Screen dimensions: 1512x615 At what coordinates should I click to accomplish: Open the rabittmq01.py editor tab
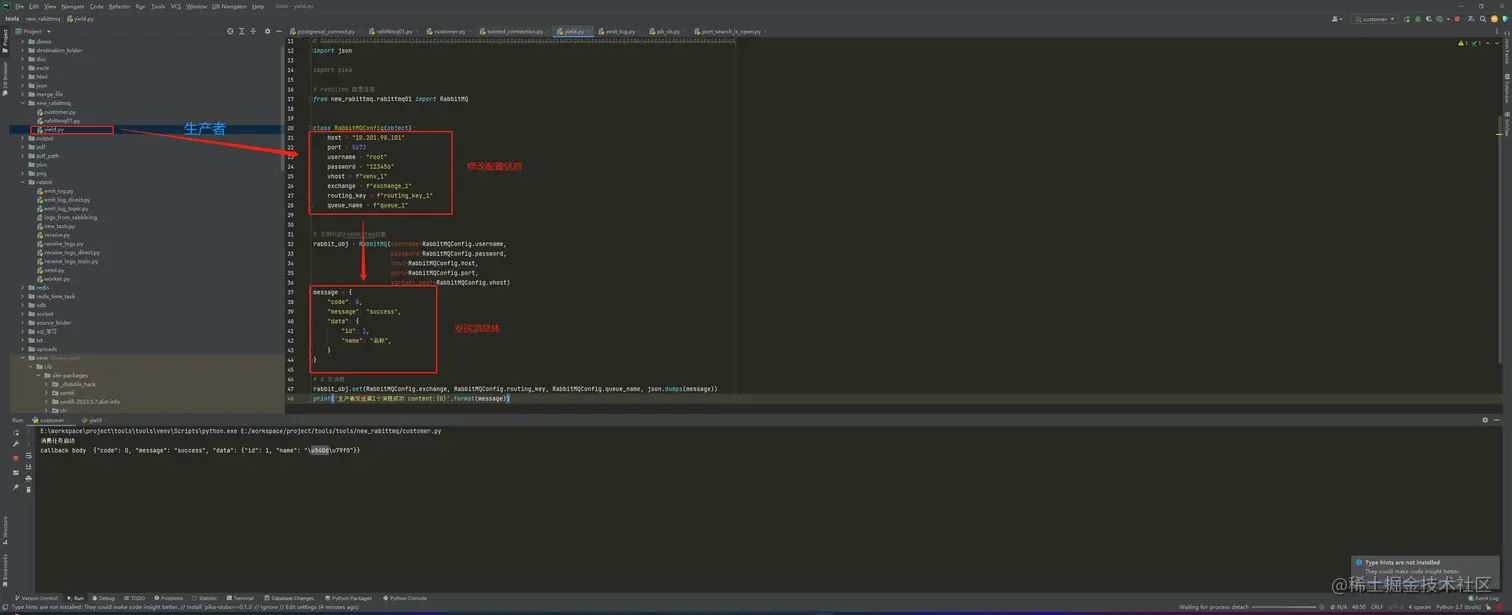tap(394, 31)
